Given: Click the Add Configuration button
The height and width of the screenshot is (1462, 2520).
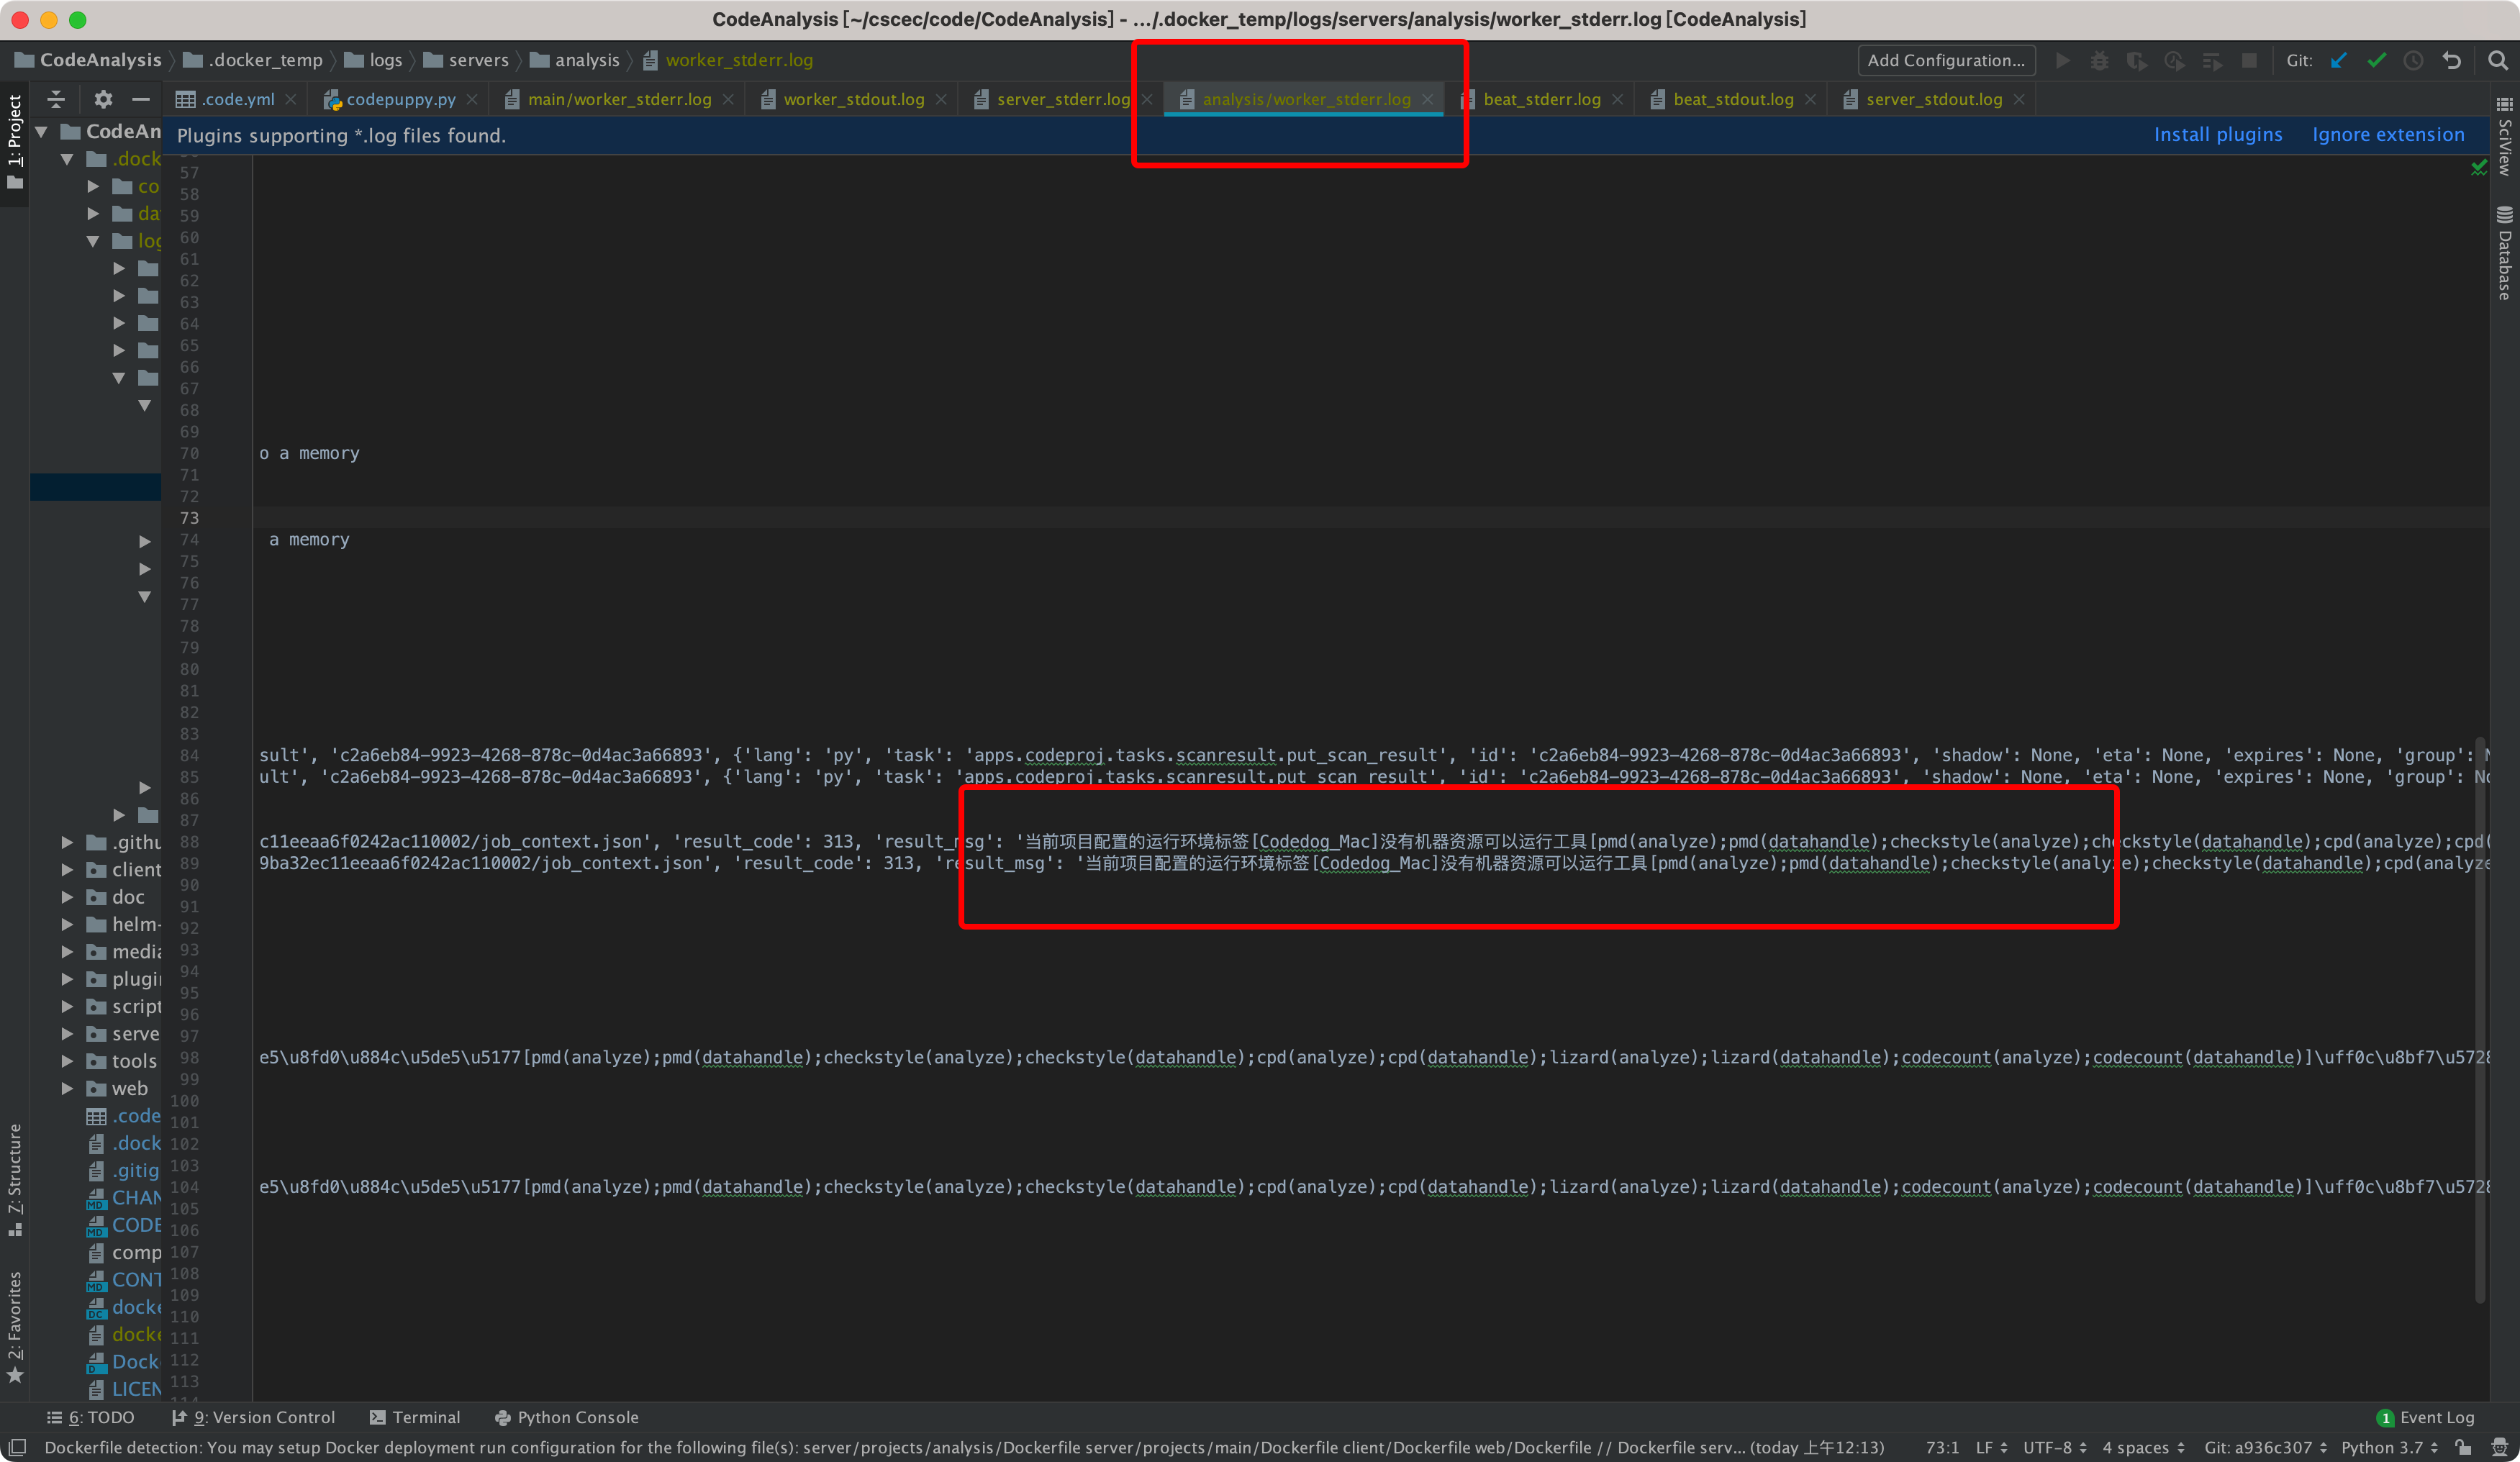Looking at the screenshot, I should (x=1945, y=60).
